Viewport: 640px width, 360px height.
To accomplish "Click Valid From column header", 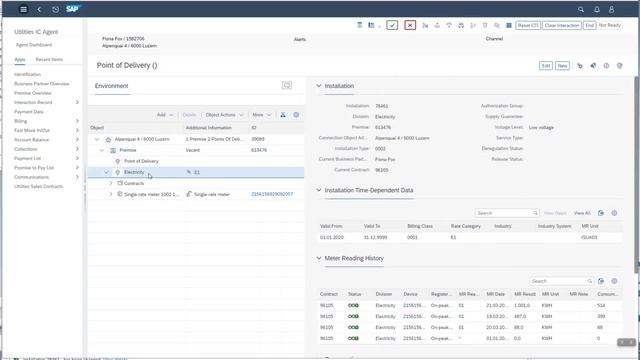I will click(331, 226).
